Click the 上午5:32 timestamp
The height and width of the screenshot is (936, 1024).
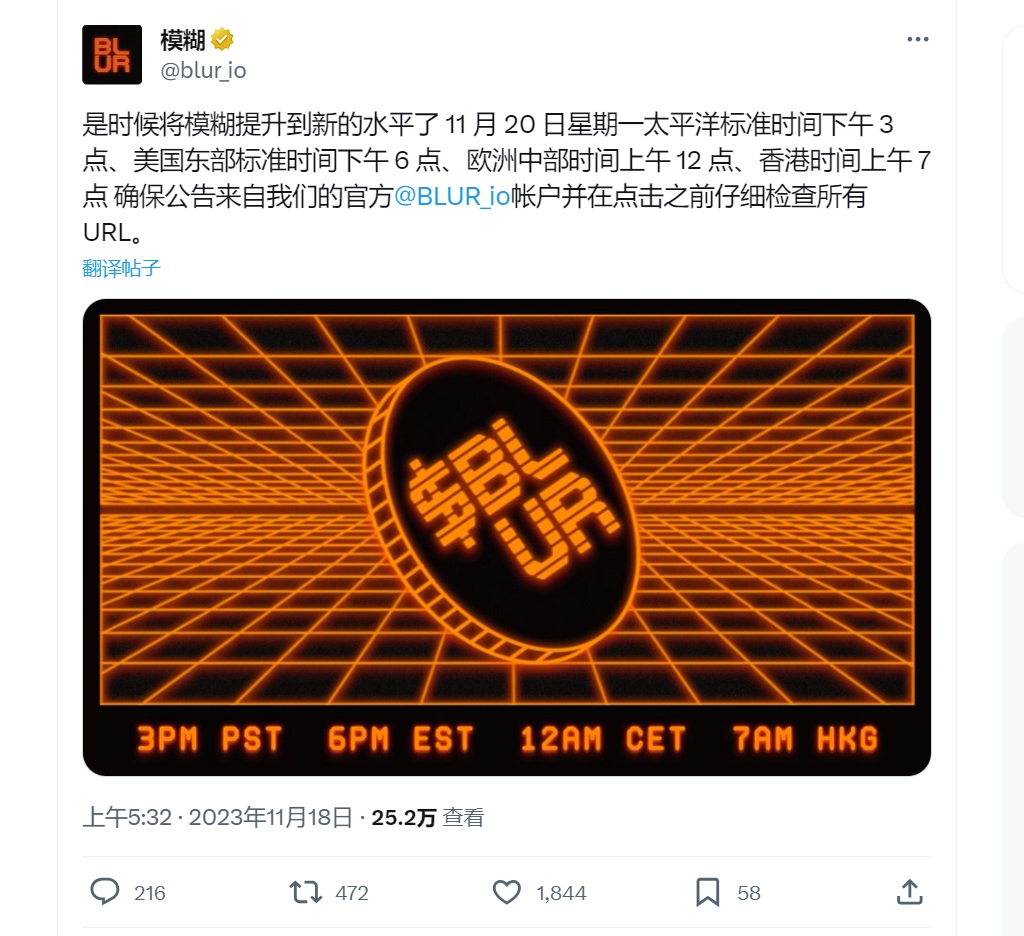(x=127, y=817)
